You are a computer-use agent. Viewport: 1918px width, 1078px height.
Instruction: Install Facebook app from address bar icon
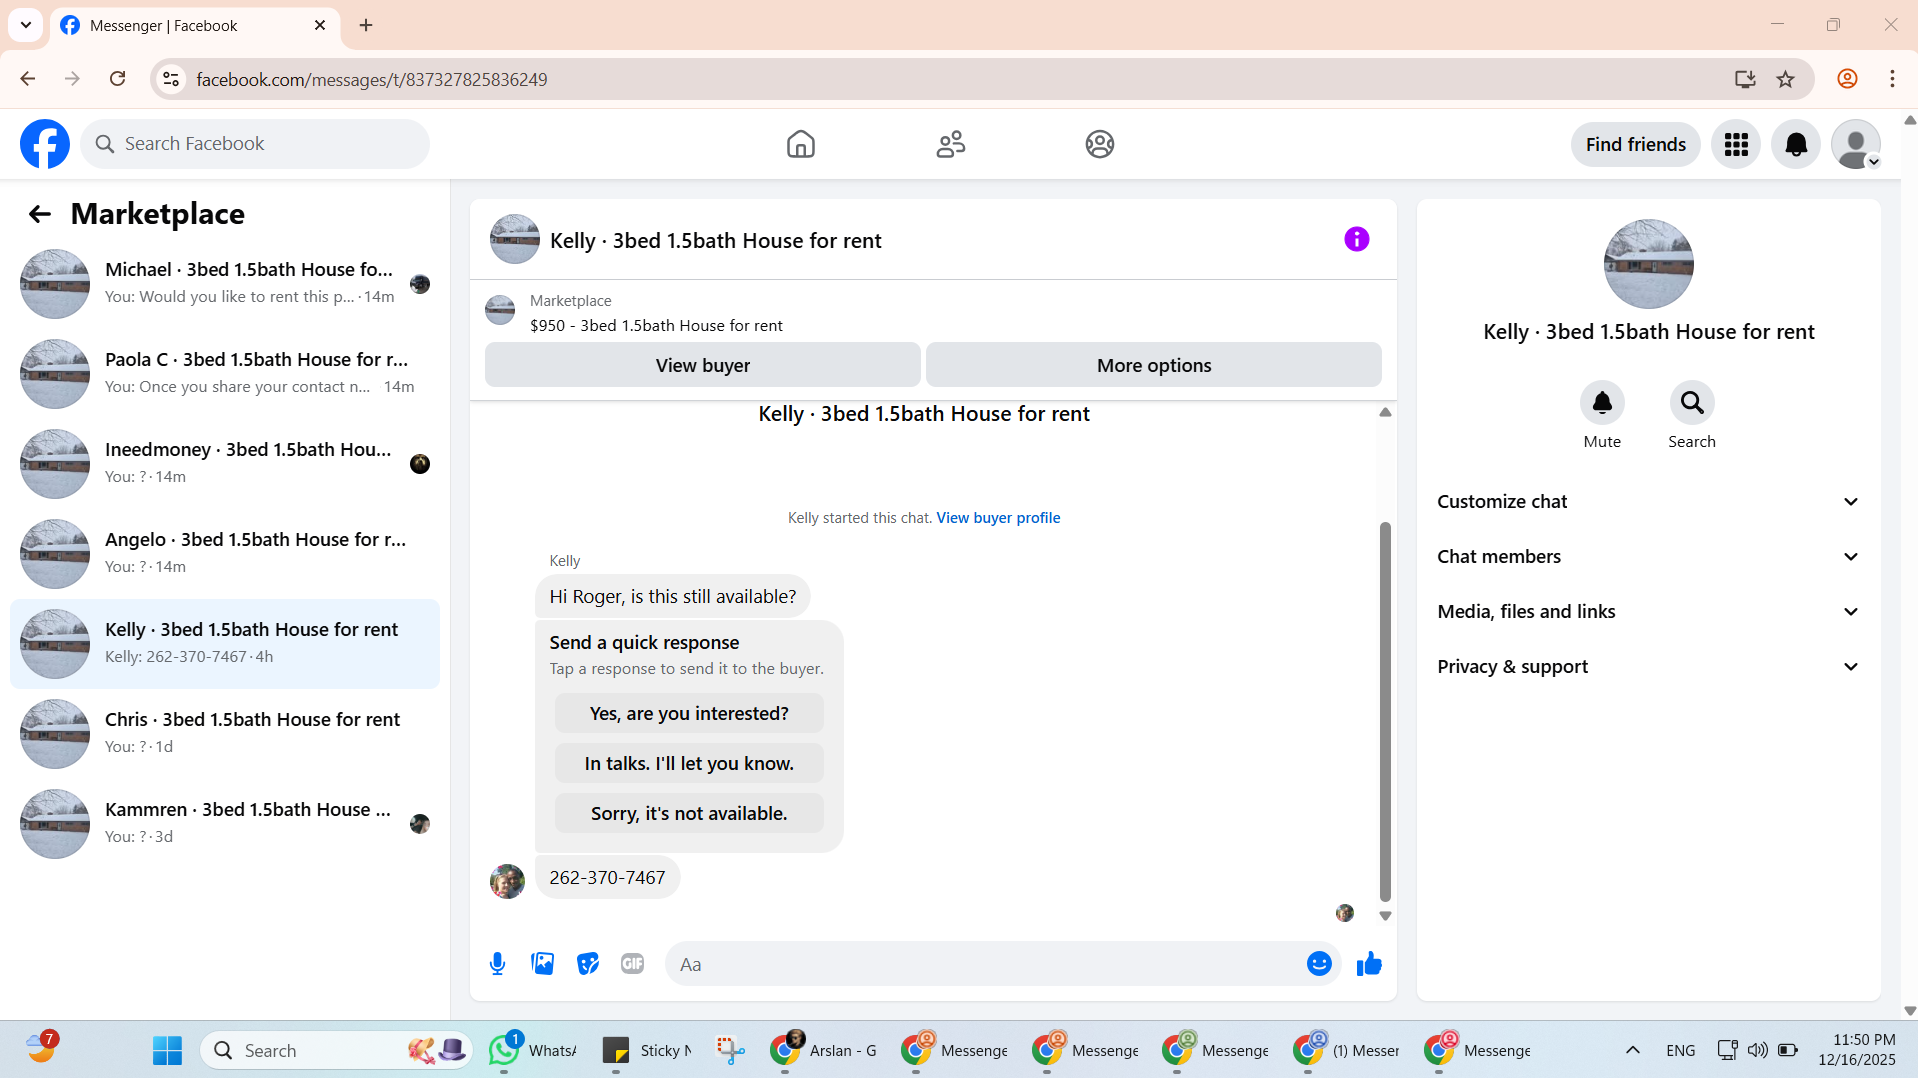click(x=1745, y=79)
